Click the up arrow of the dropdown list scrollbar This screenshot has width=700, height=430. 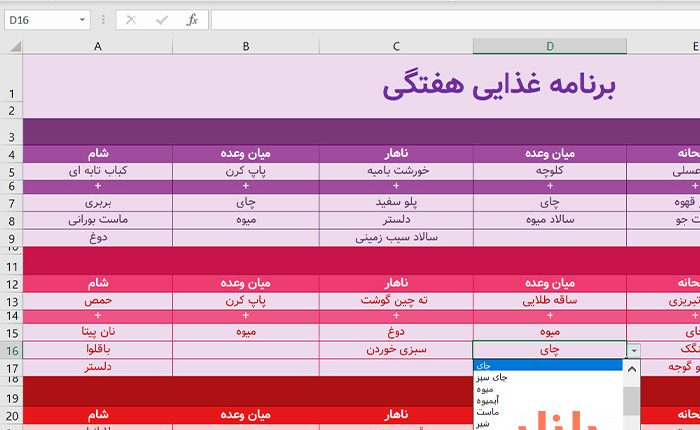tap(632, 369)
